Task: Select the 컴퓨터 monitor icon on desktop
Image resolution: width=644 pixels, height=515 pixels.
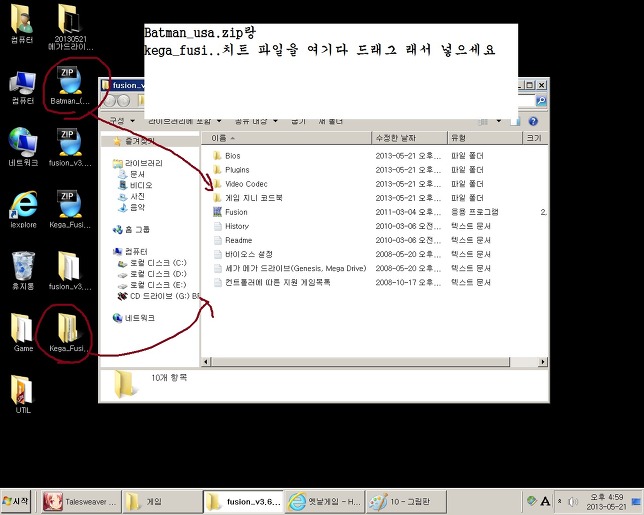Action: tap(23, 87)
